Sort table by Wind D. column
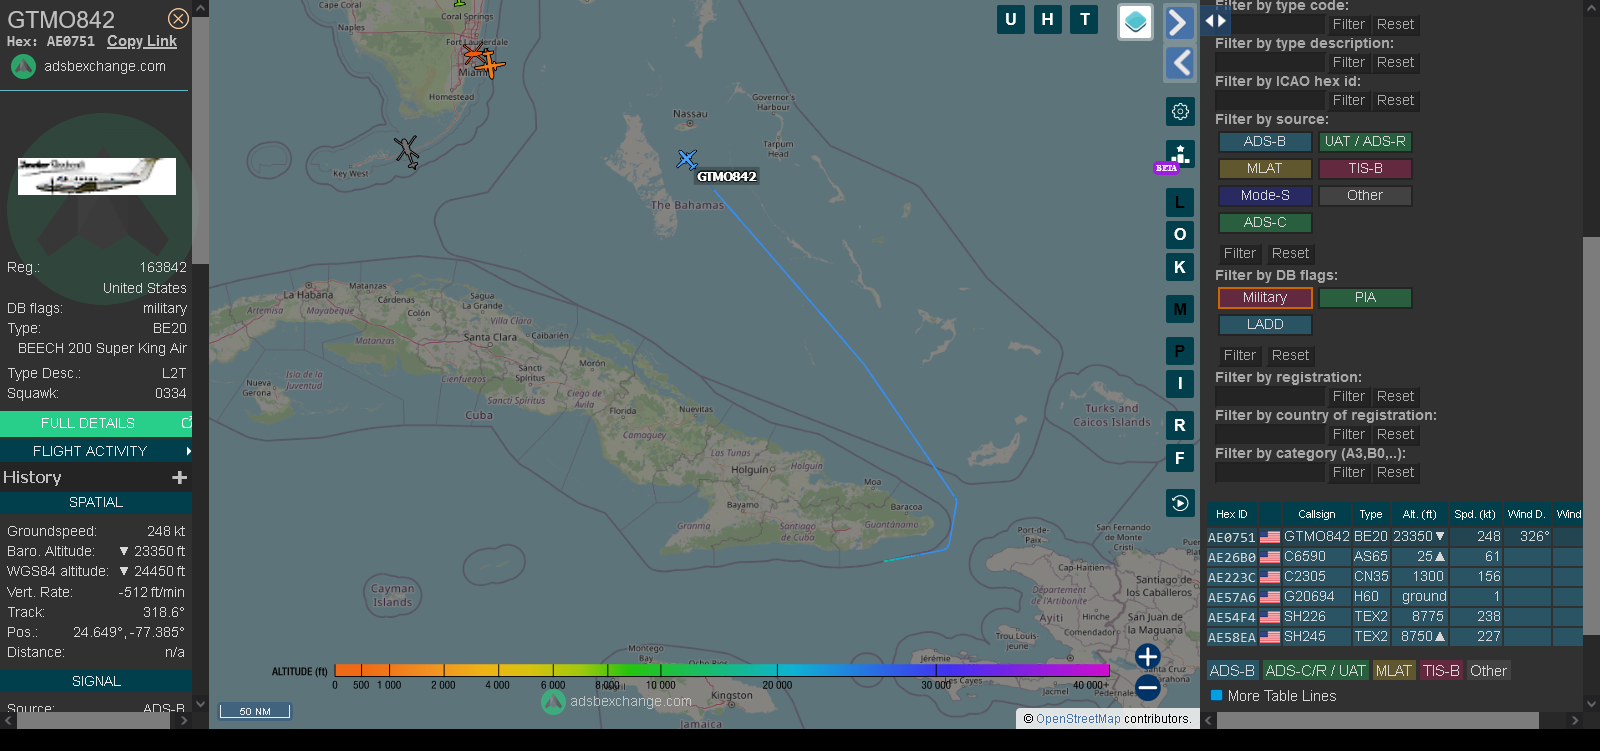Viewport: 1600px width, 751px height. point(1527,514)
